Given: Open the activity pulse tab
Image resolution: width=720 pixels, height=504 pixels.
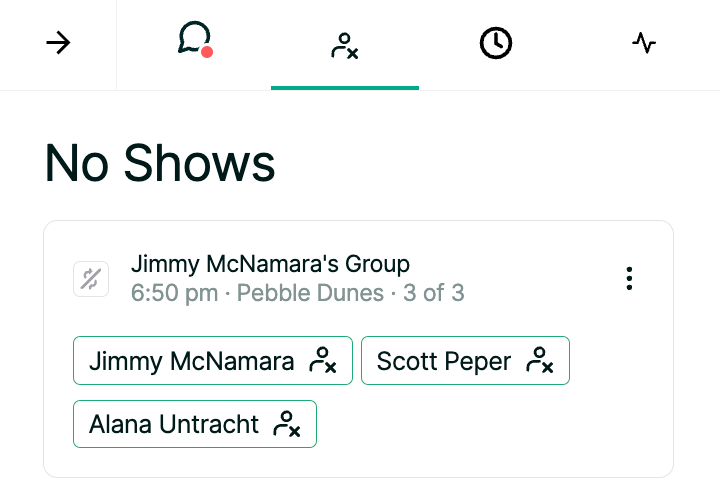Looking at the screenshot, I should pos(644,44).
